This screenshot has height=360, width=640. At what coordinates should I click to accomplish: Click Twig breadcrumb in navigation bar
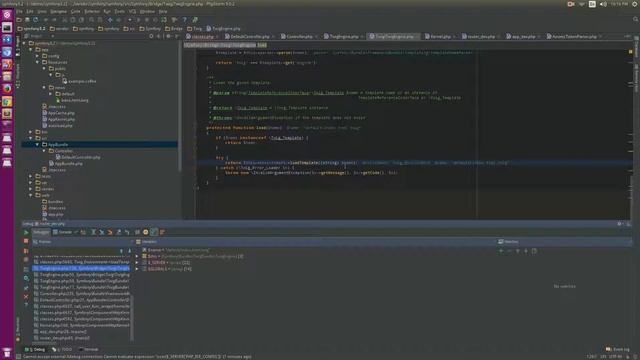(195, 29)
